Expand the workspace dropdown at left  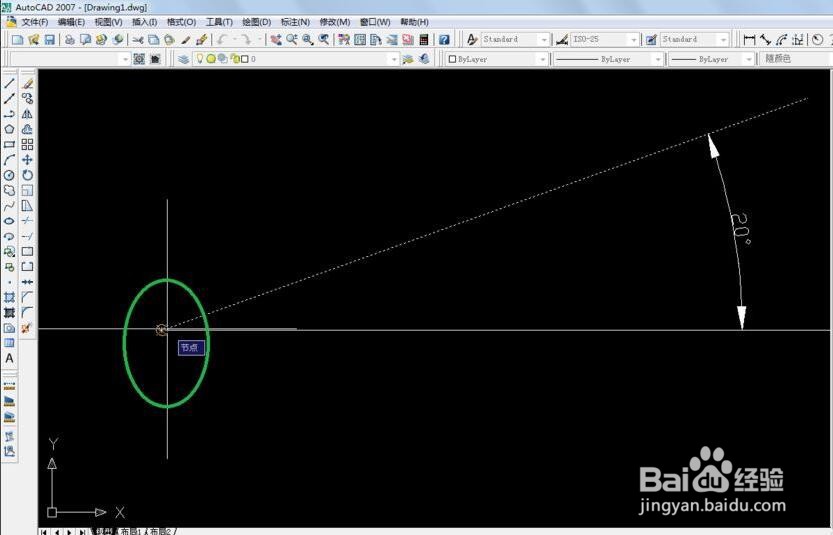pos(125,59)
